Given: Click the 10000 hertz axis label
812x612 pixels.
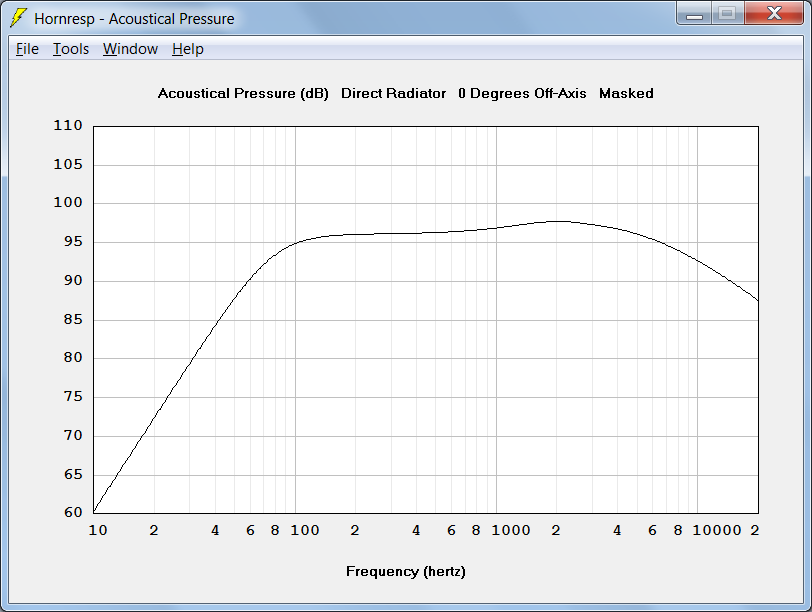Looking at the screenshot, I should point(717,530).
